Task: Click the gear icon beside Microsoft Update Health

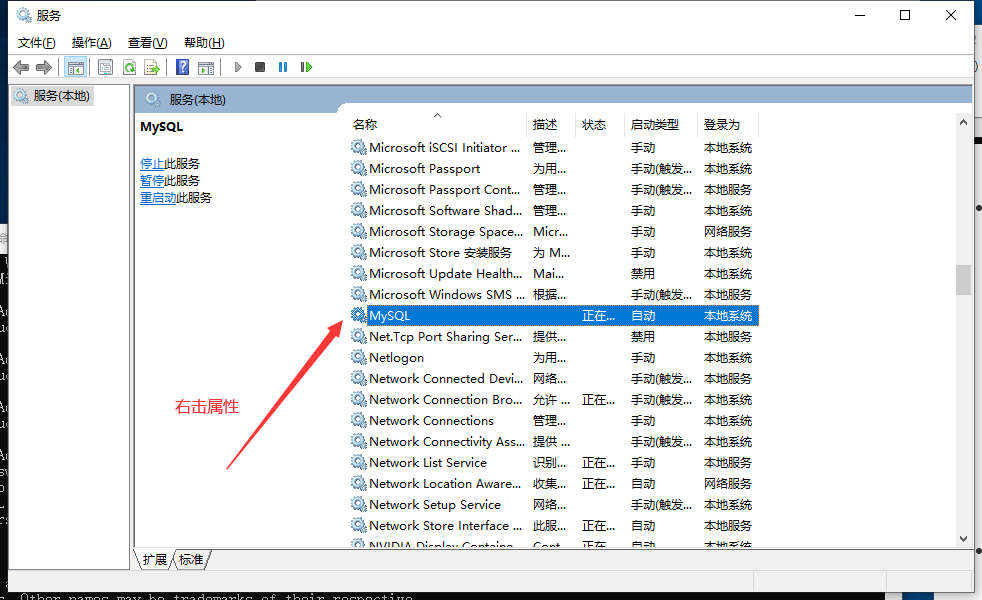Action: click(x=358, y=273)
